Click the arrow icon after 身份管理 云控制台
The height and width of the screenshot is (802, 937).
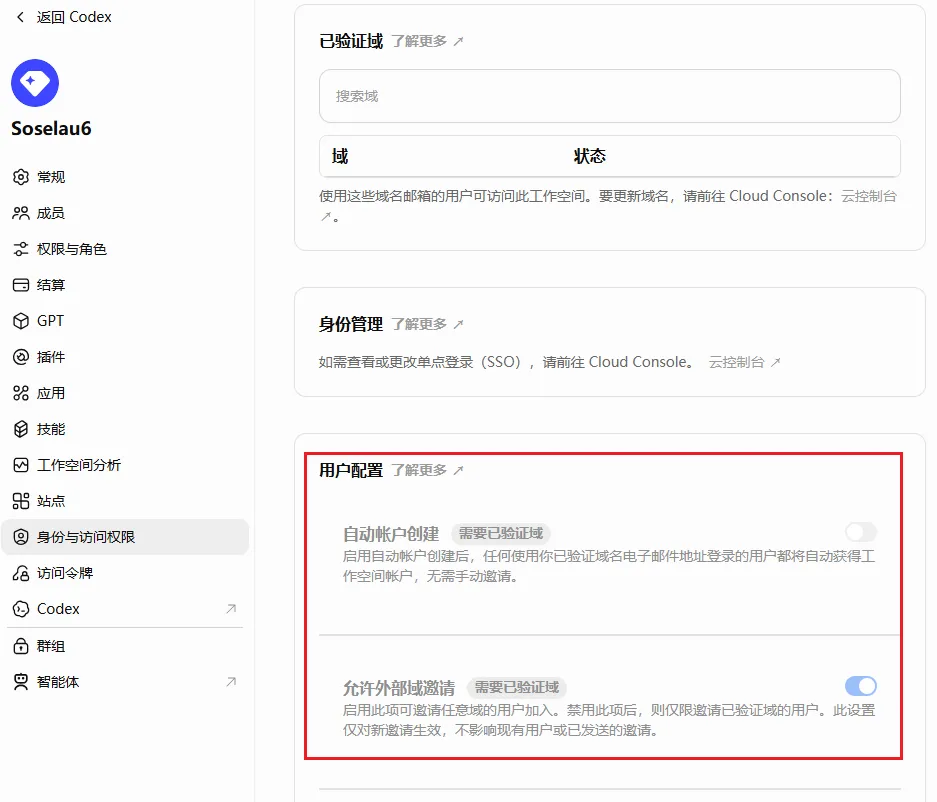pos(776,362)
